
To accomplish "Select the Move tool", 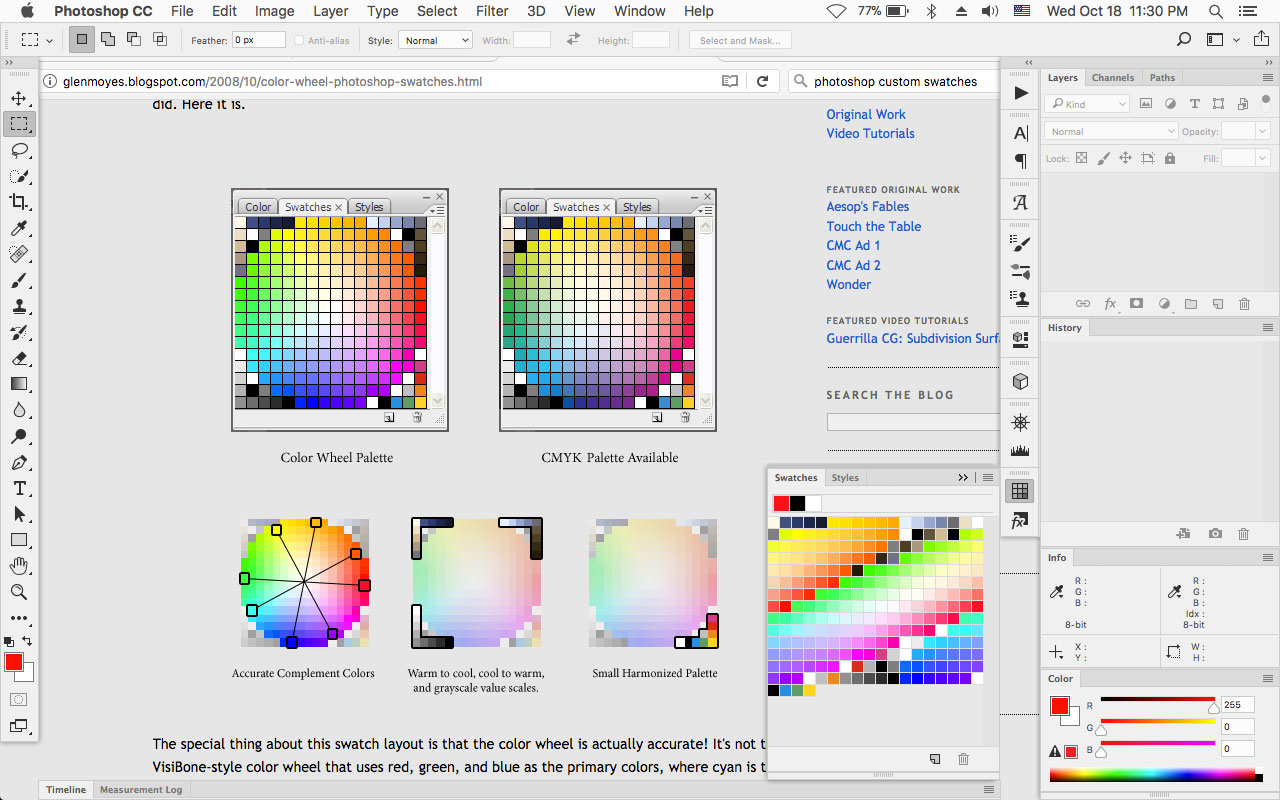I will coord(19,98).
